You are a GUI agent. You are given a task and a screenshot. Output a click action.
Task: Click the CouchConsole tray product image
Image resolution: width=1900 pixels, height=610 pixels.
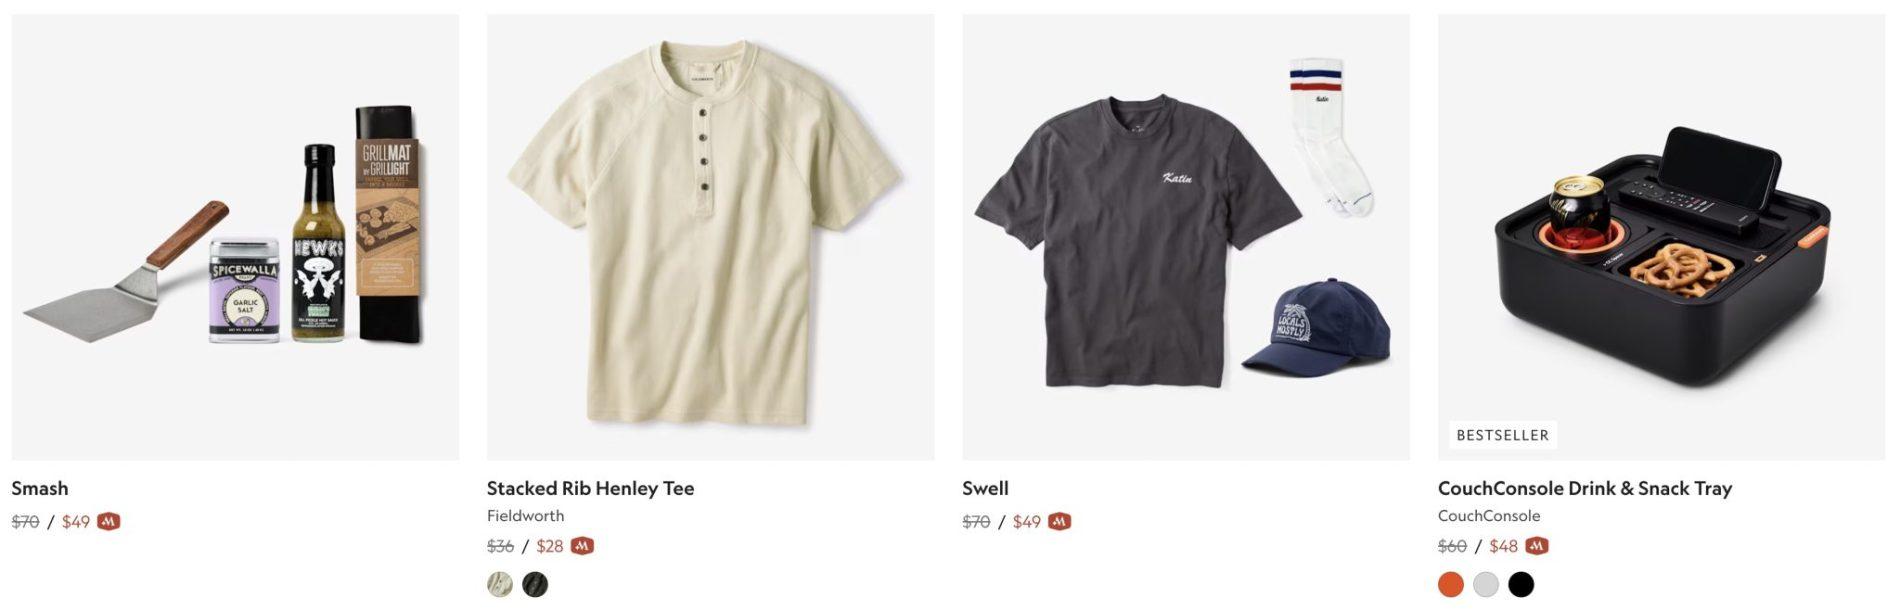point(1662,237)
